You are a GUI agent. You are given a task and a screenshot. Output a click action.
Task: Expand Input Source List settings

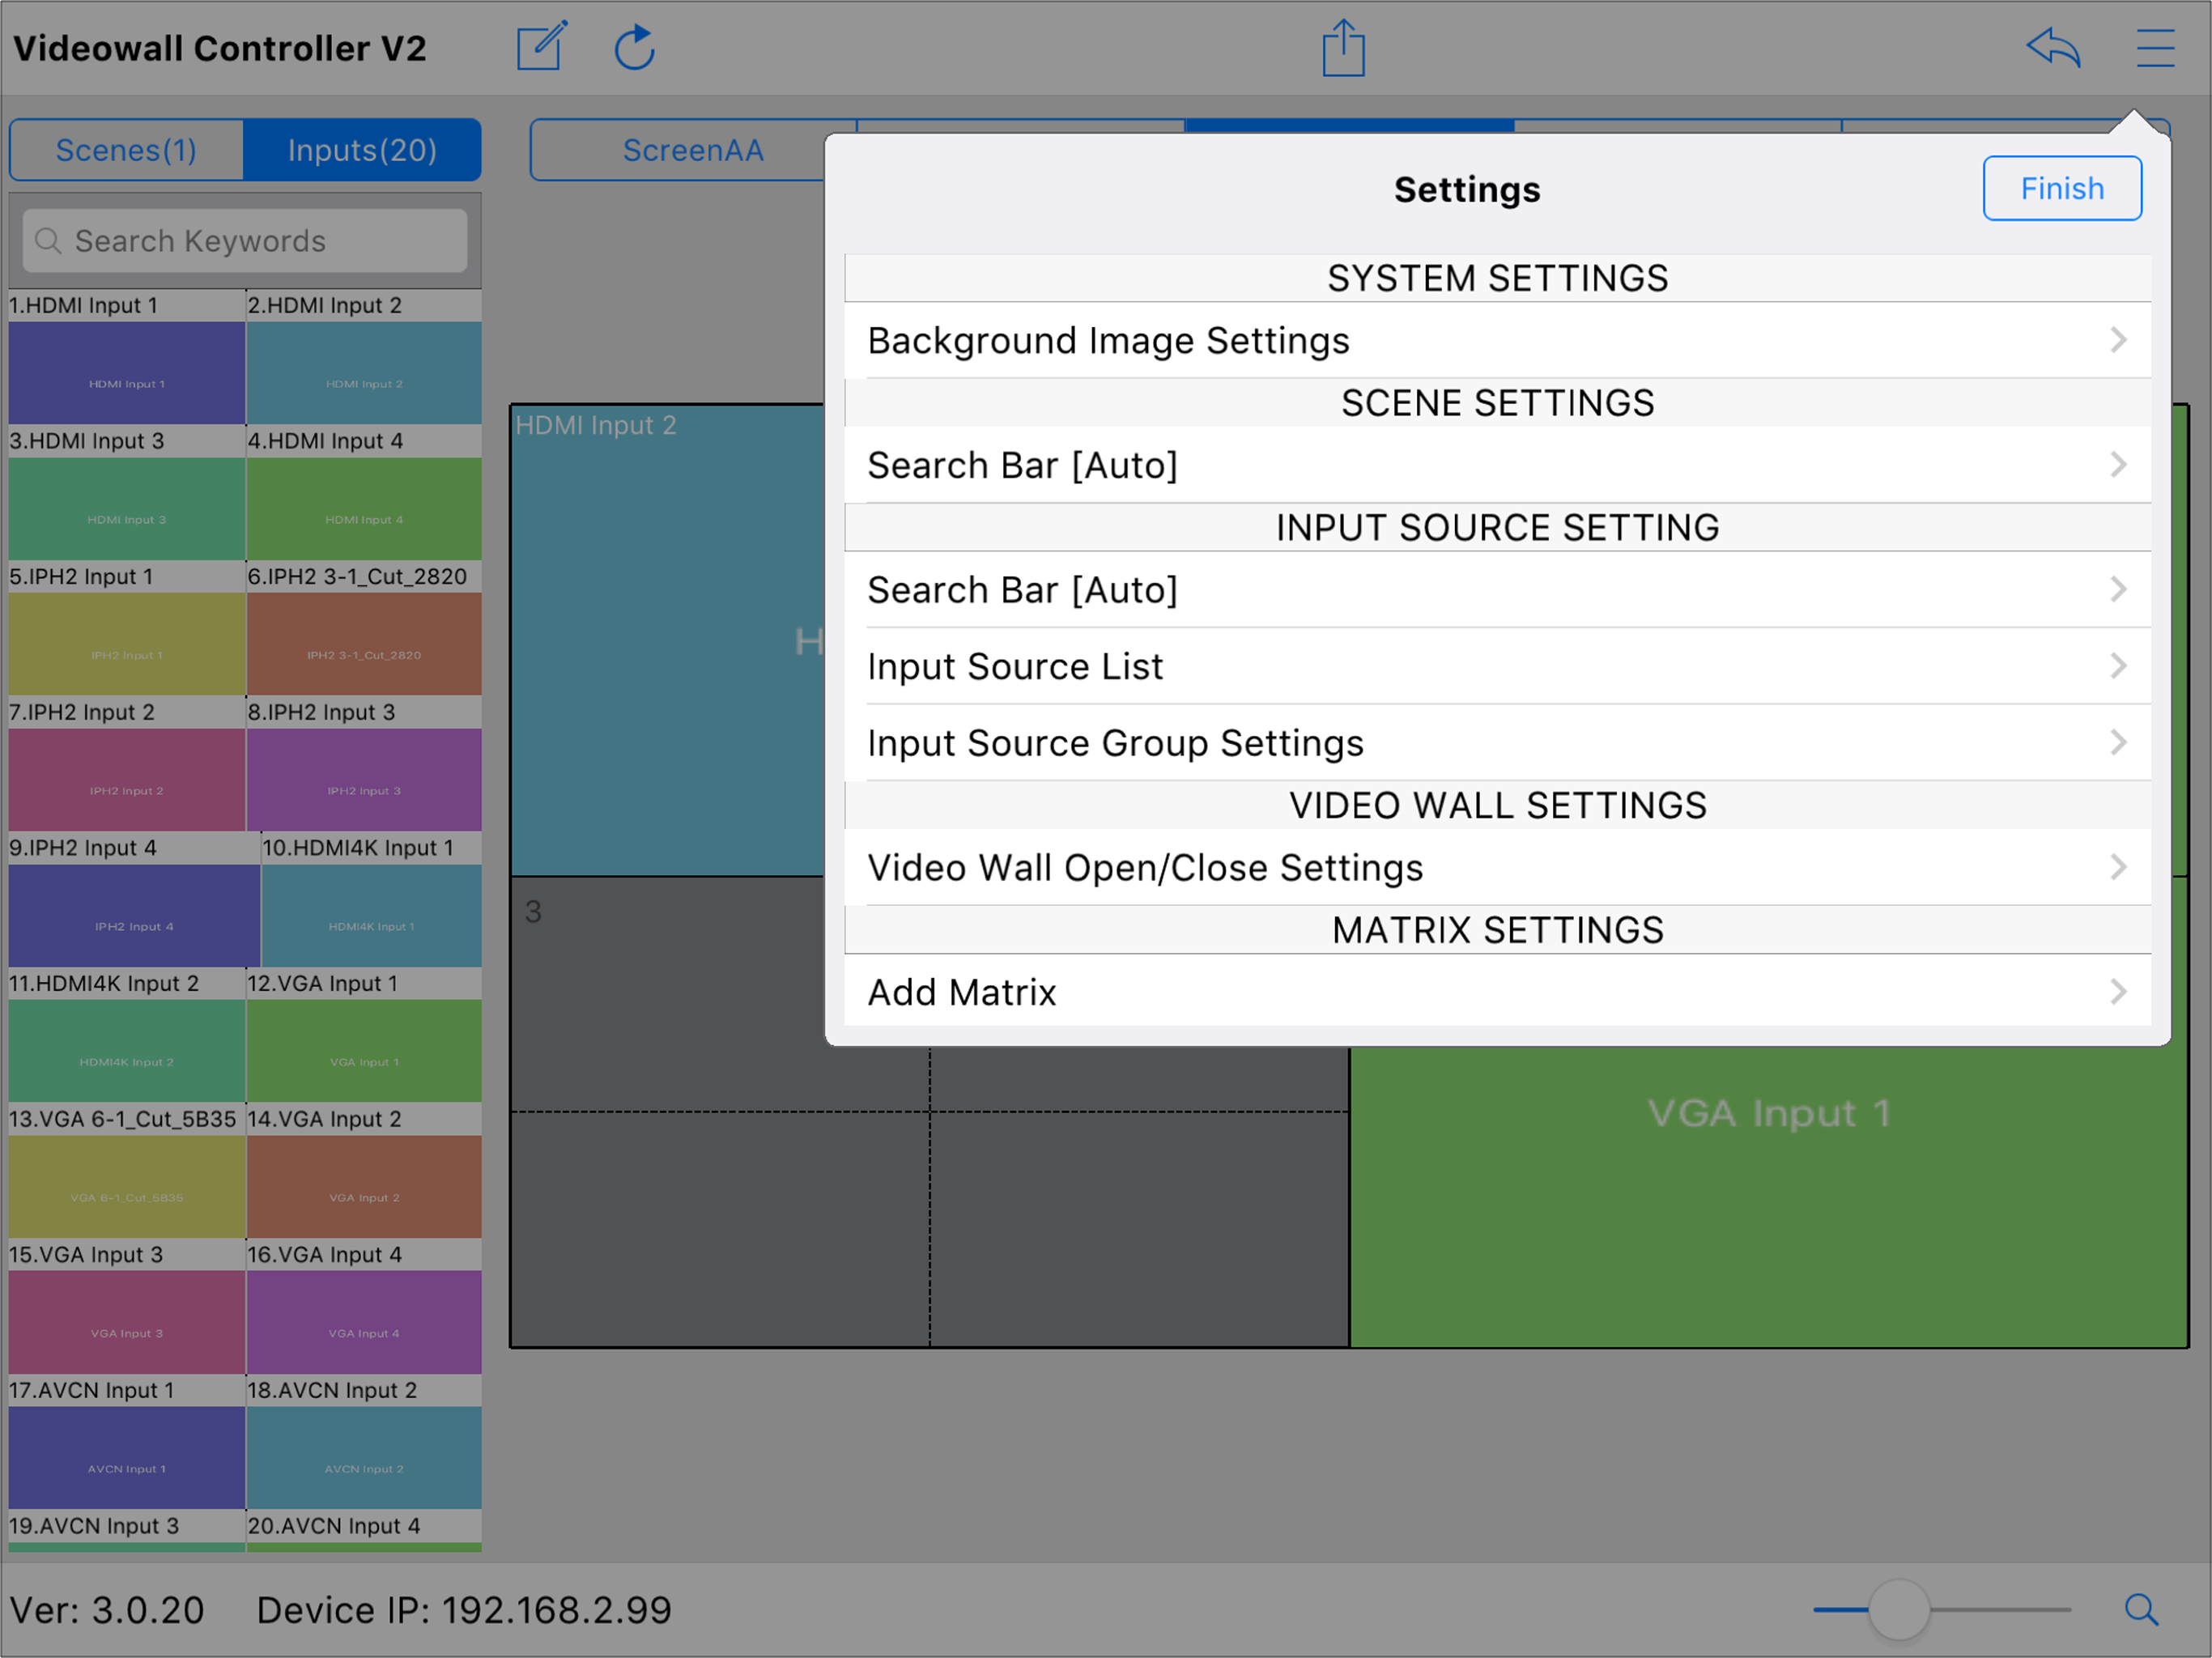click(x=1497, y=666)
